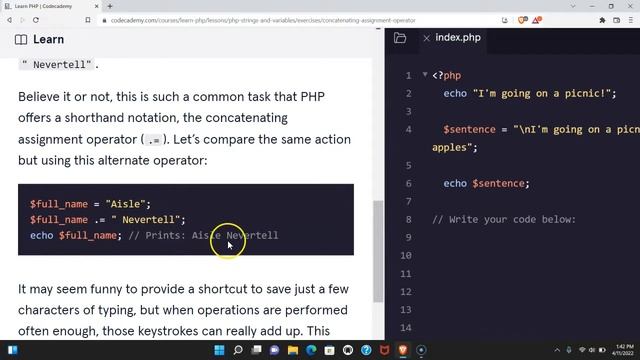Open Brave Shields lion icon
The height and width of the screenshot is (360, 640).
pos(522,20)
